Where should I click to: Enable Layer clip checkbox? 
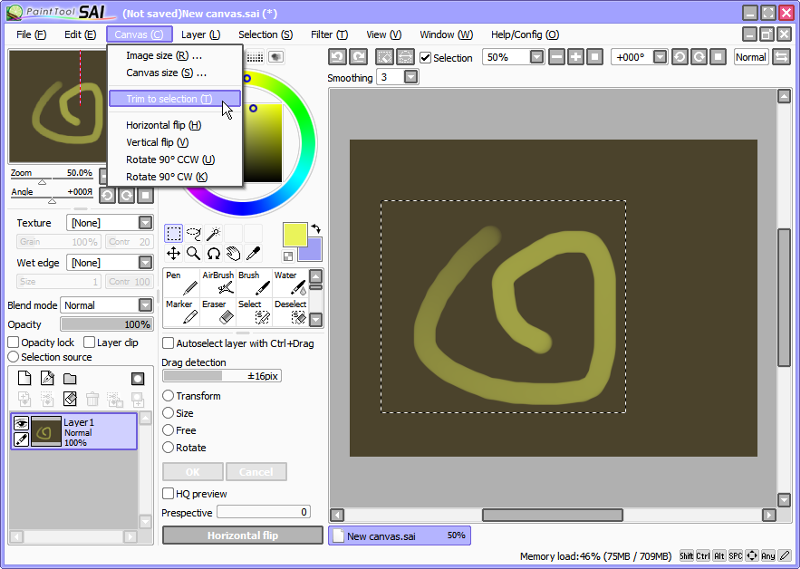[89, 342]
